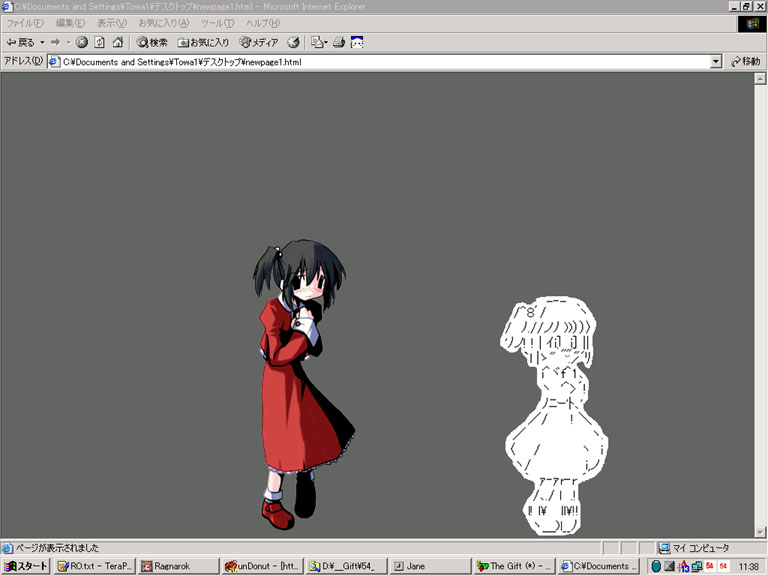This screenshot has width=768, height=576.
Task: Open the Back button history dropdown arrow
Action: pyautogui.click(x=42, y=43)
